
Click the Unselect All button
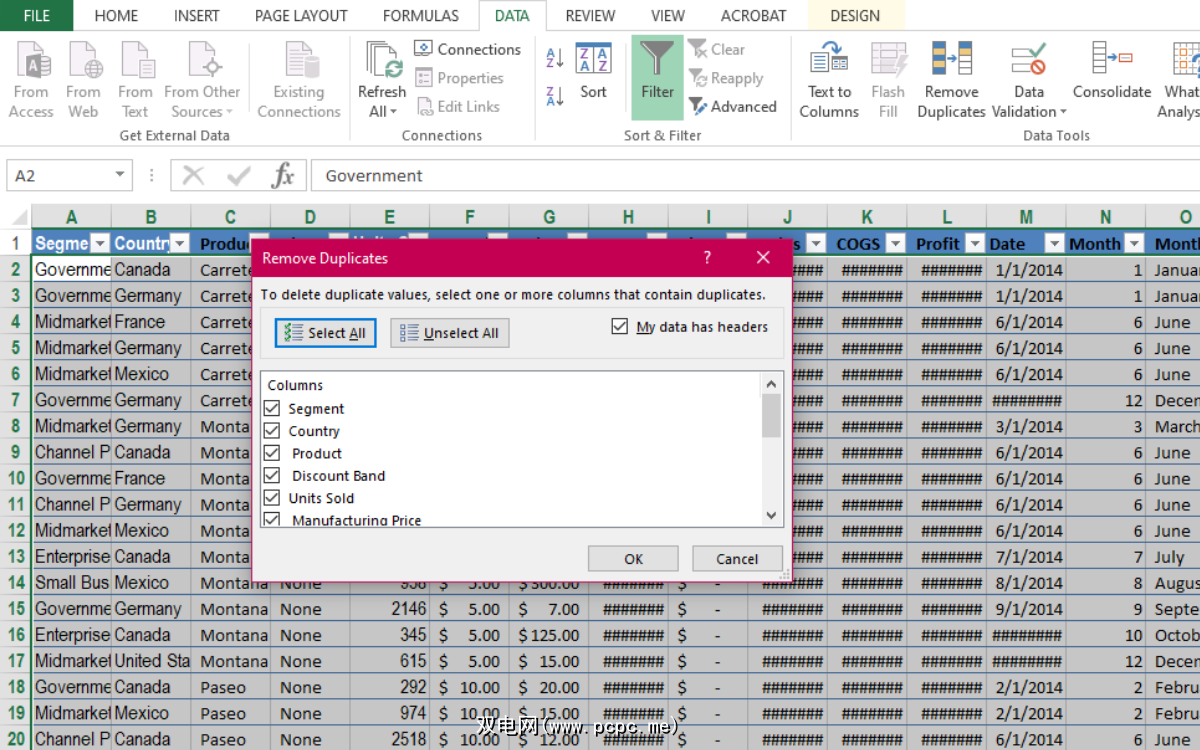(x=449, y=333)
